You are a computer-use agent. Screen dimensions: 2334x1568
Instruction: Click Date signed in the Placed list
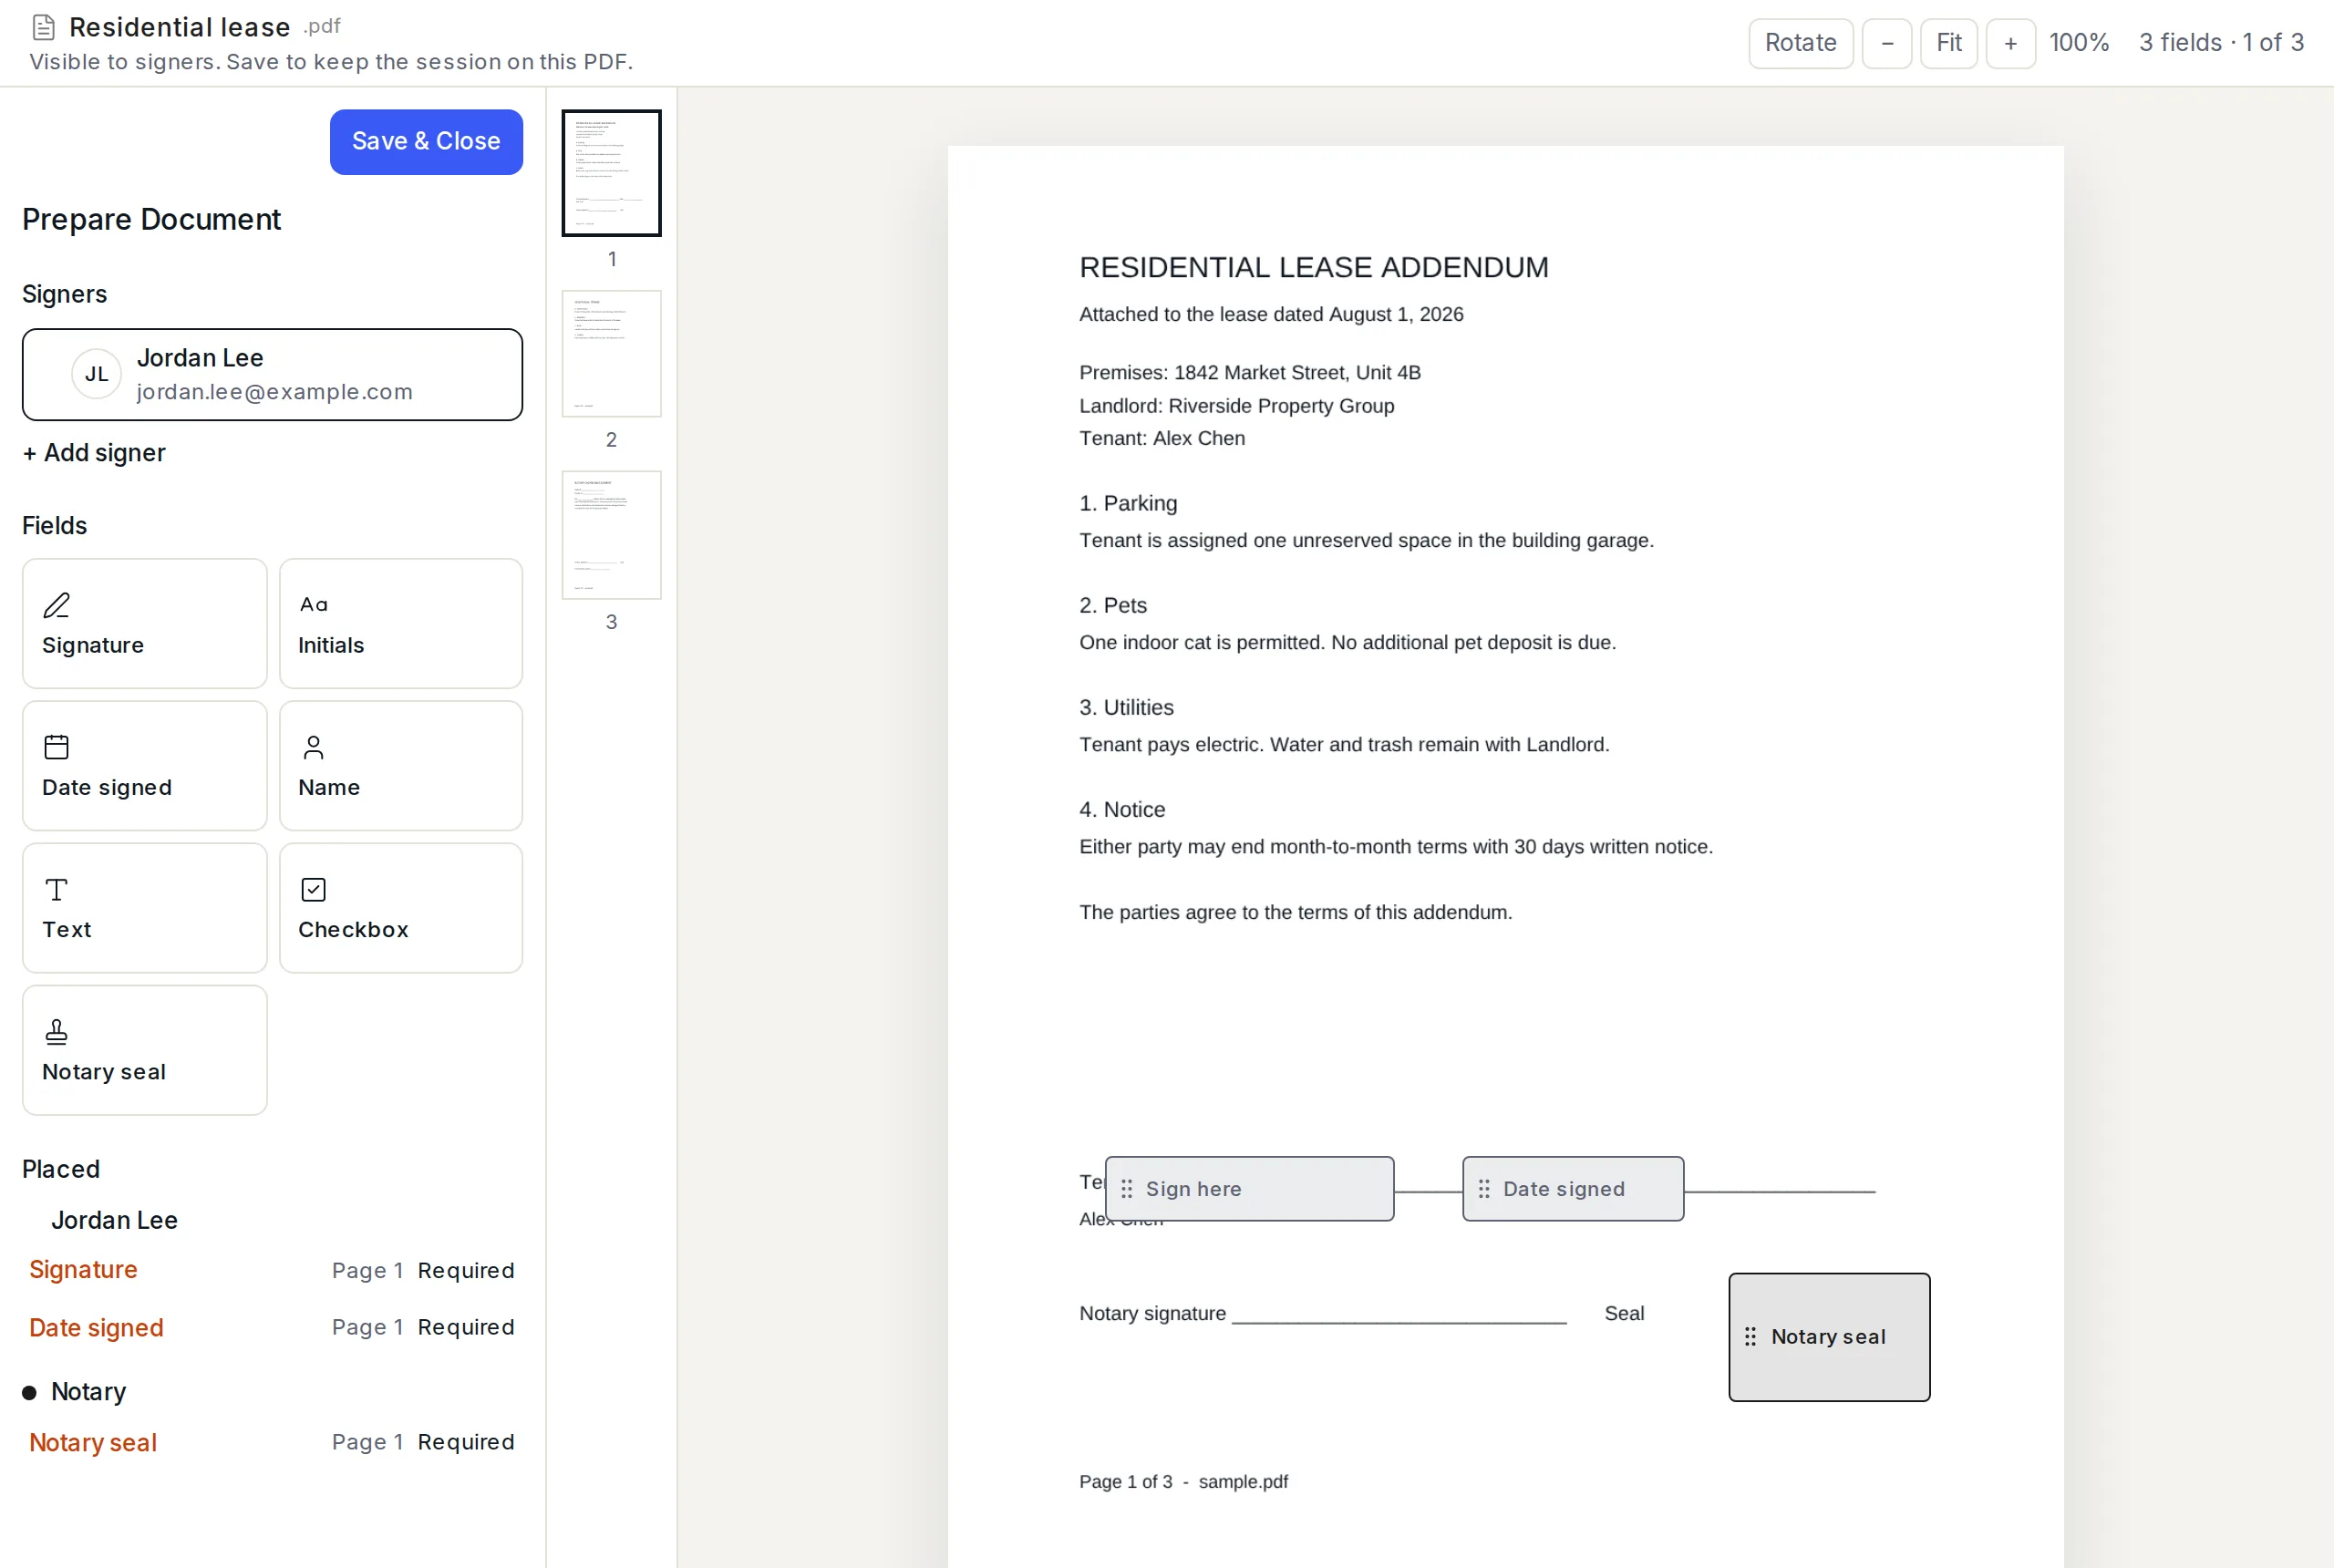(96, 1328)
